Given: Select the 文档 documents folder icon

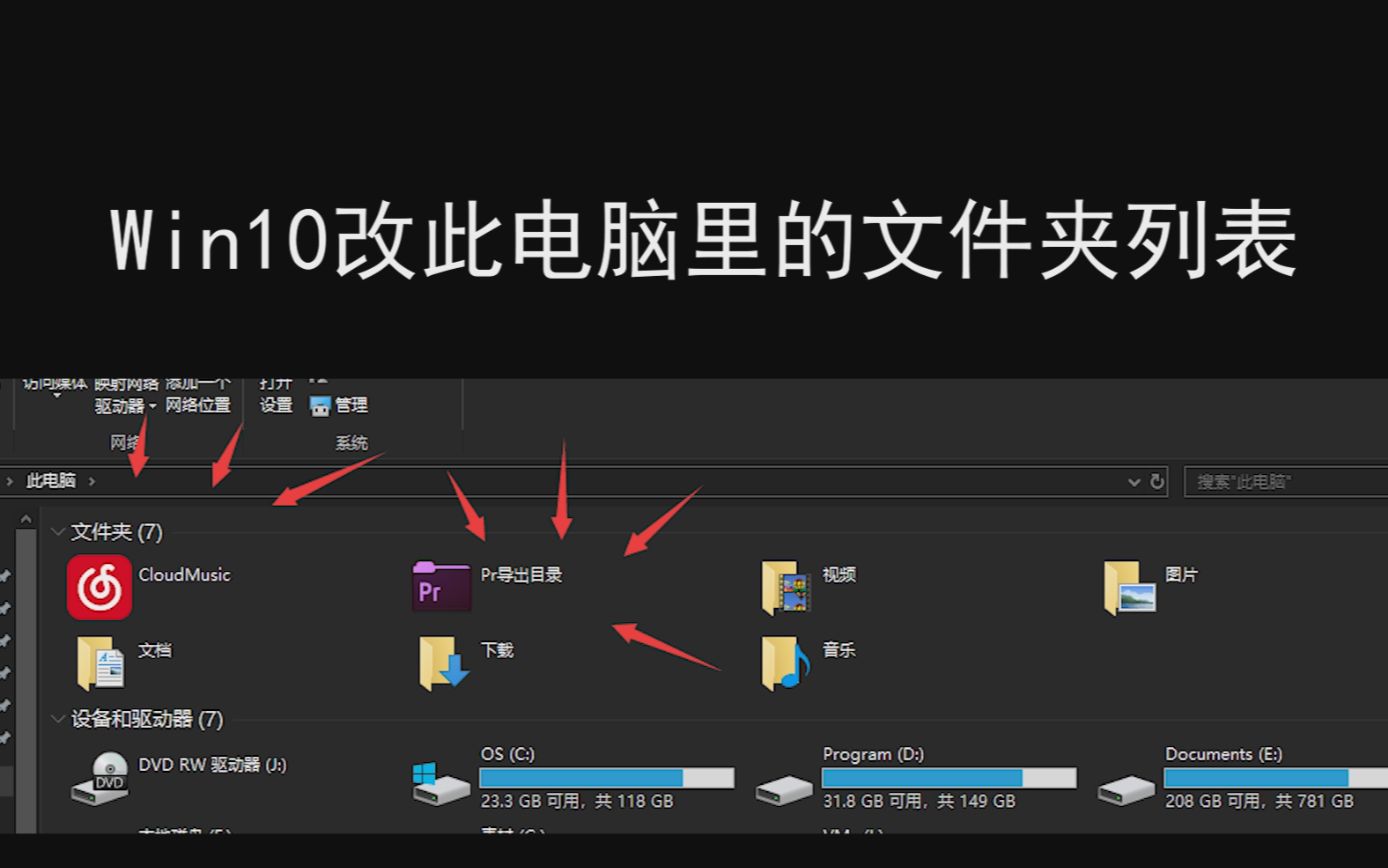Looking at the screenshot, I should tap(101, 663).
